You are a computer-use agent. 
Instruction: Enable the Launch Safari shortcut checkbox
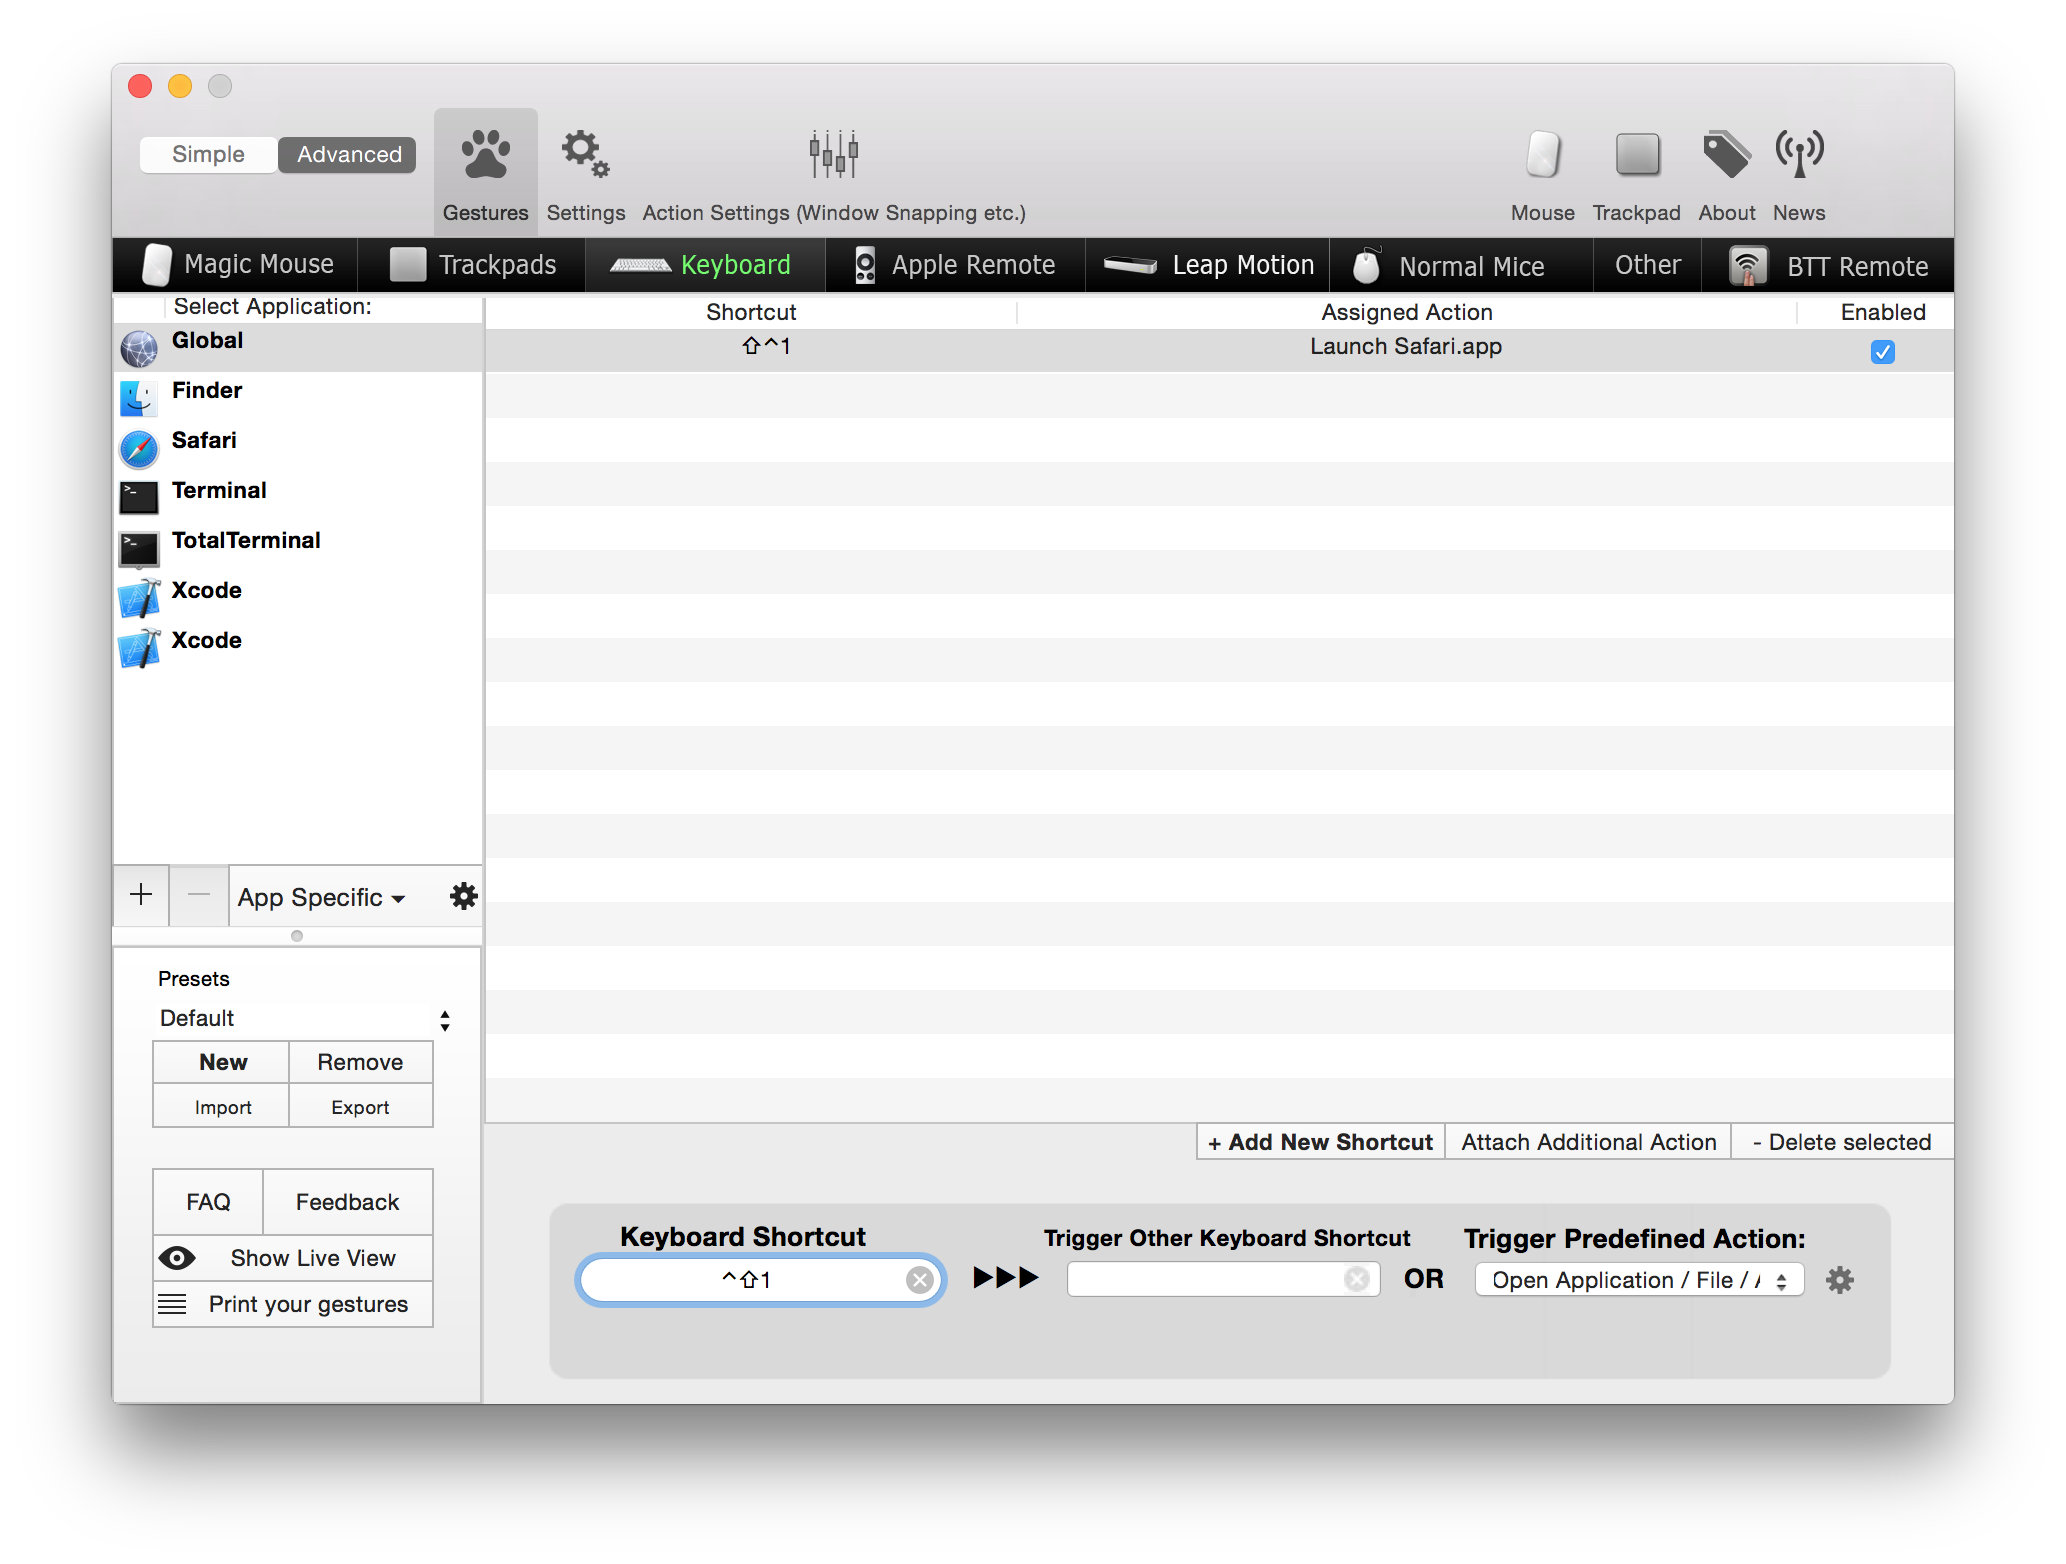pyautogui.click(x=1884, y=350)
